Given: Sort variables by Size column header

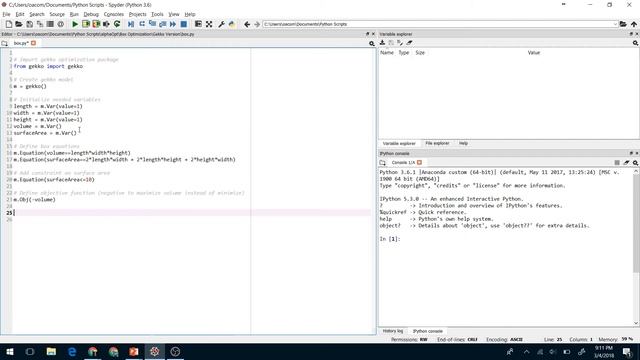Looking at the screenshot, I should click(420, 53).
